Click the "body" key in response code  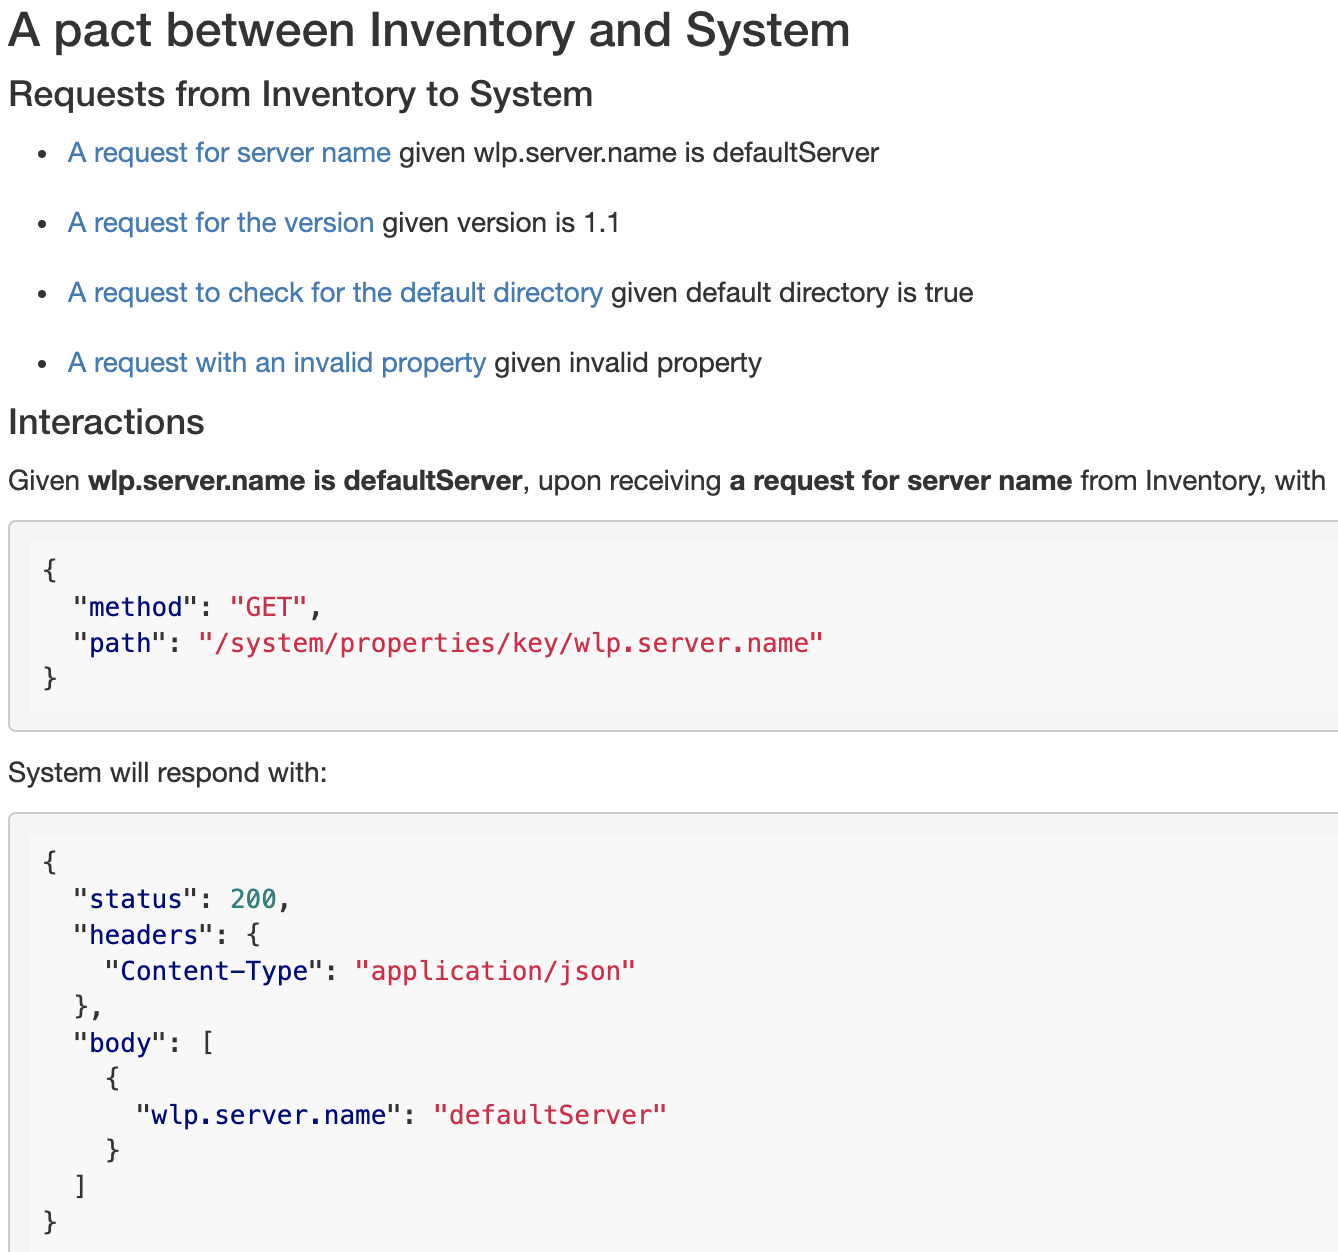pos(120,1043)
